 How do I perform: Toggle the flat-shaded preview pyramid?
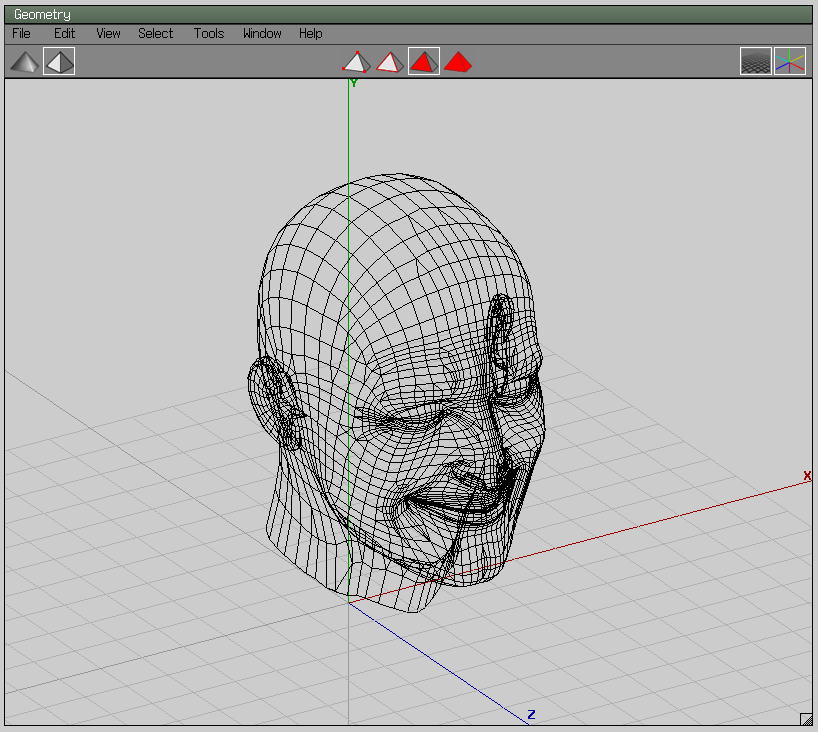pos(58,61)
